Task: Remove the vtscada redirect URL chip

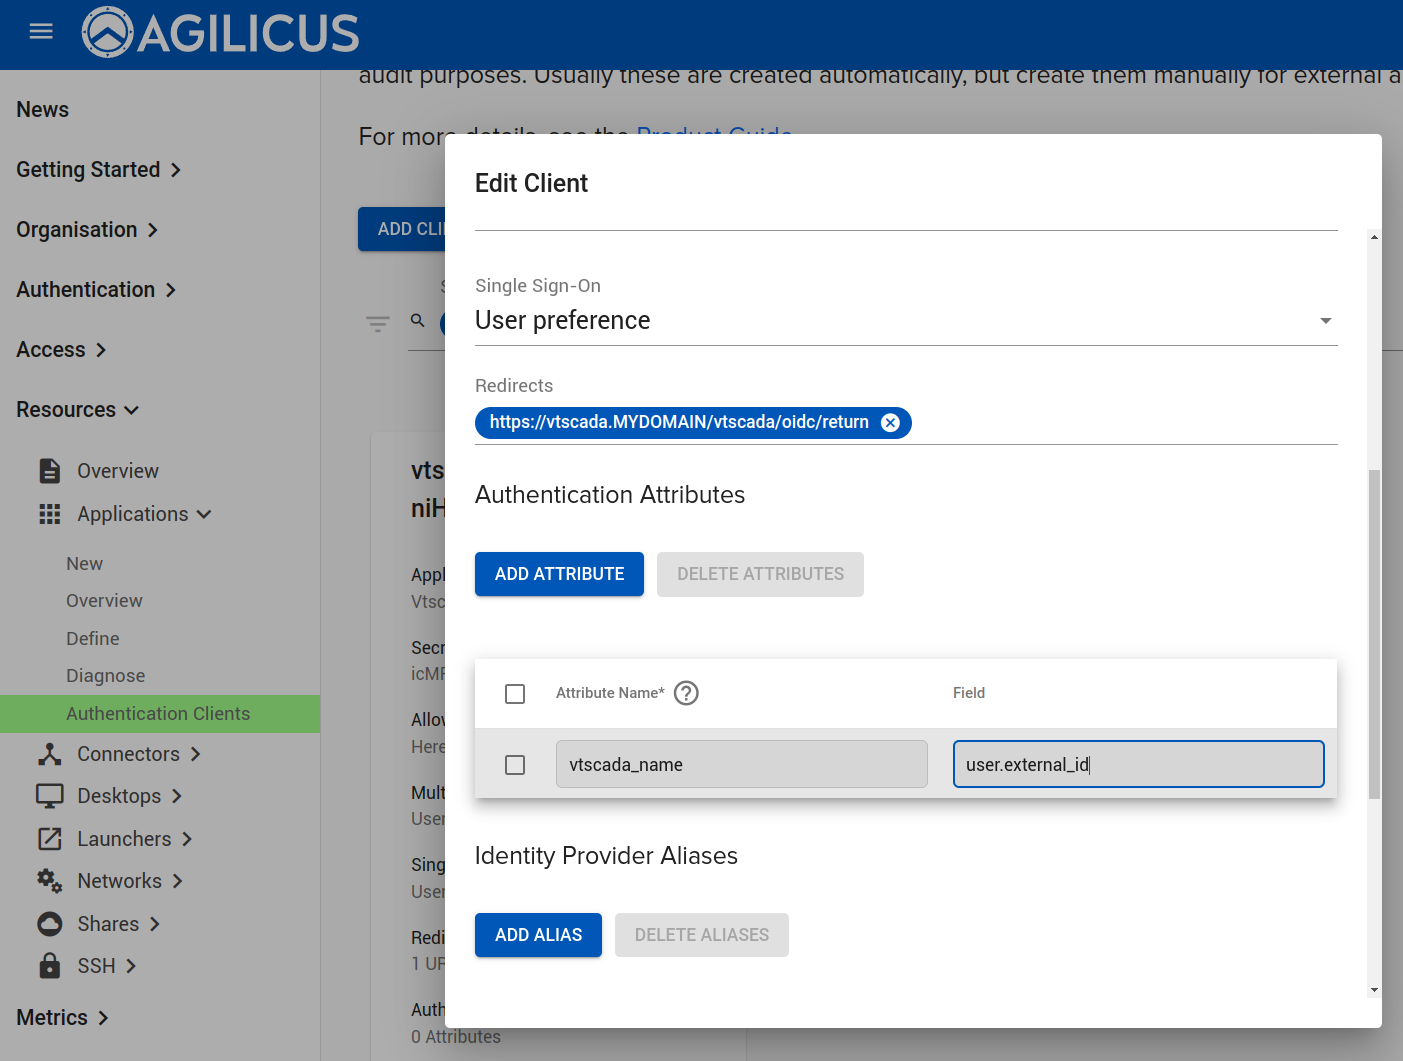Action: 890,423
